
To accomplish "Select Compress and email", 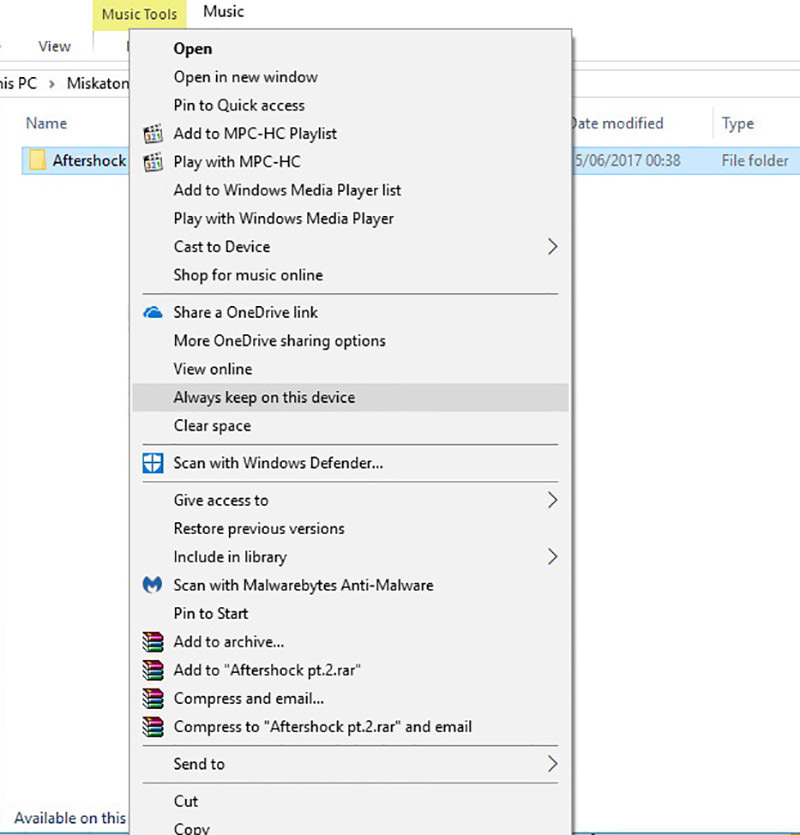I will tap(350, 699).
